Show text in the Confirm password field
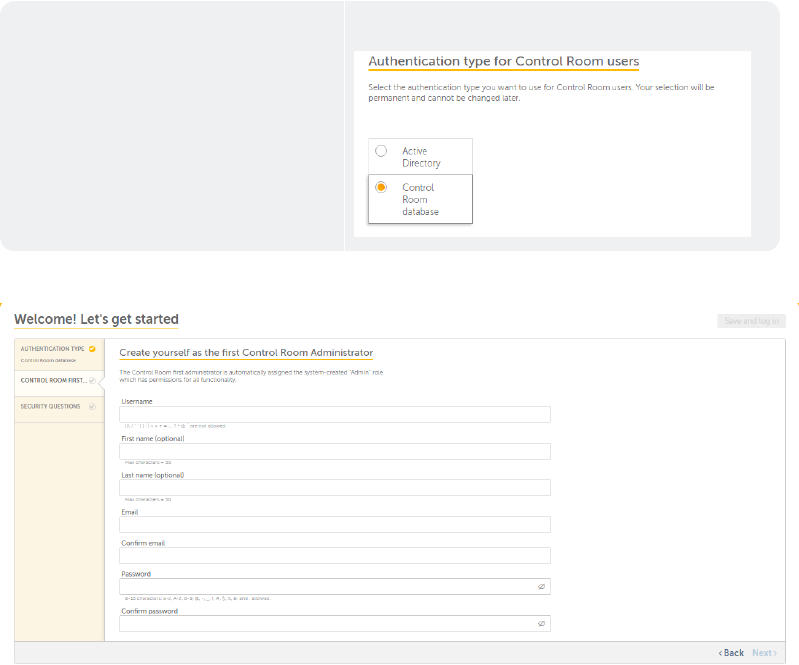 (541, 623)
